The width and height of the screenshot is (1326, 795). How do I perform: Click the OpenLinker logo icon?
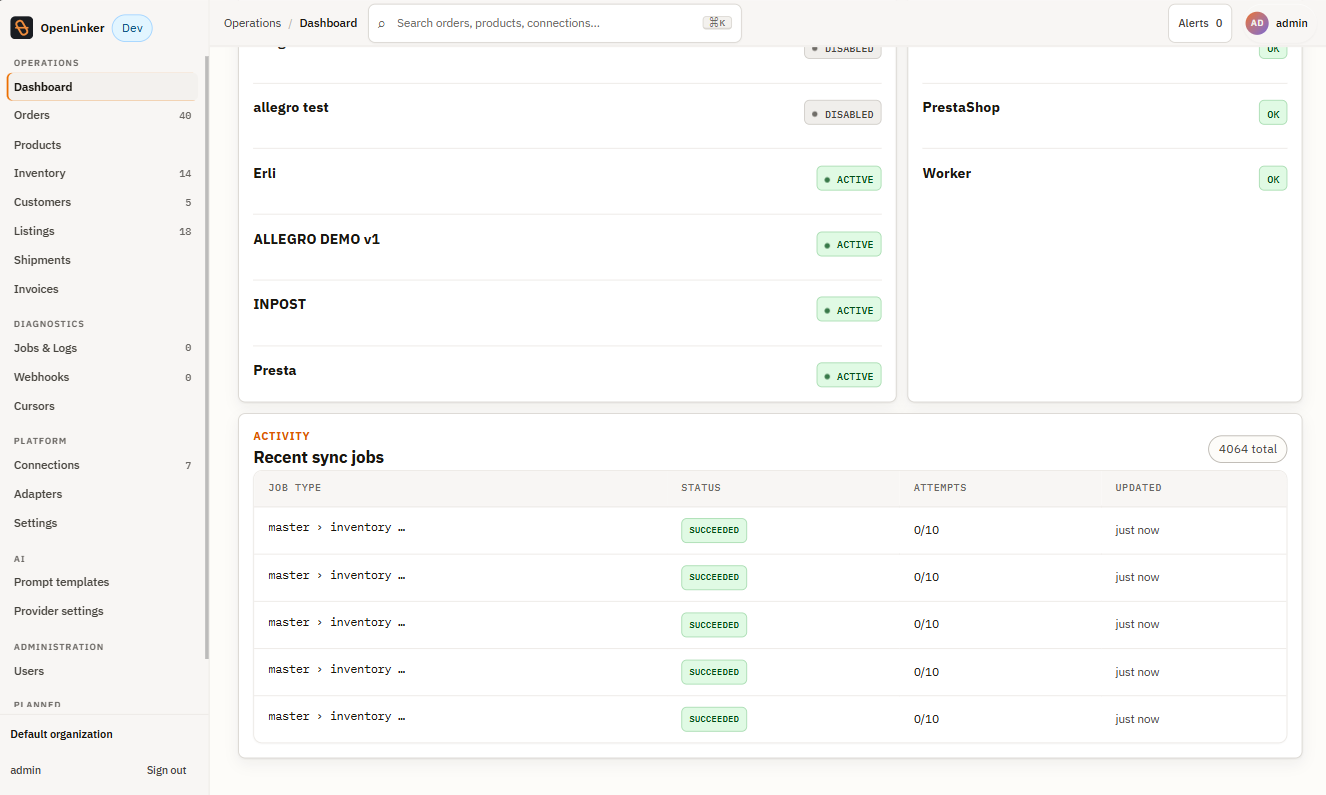[22, 28]
